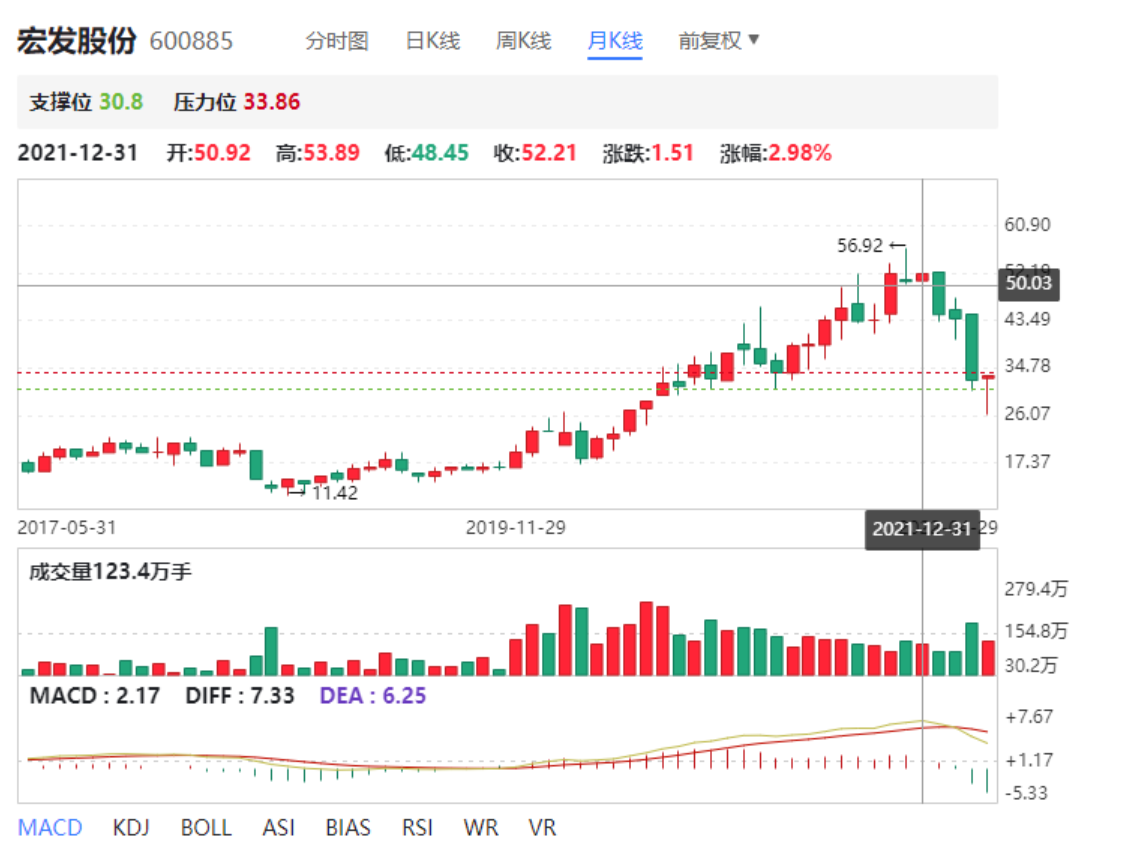The width and height of the screenshot is (1132, 846).
Task: Click the tallest red volume bar
Action: (646, 639)
